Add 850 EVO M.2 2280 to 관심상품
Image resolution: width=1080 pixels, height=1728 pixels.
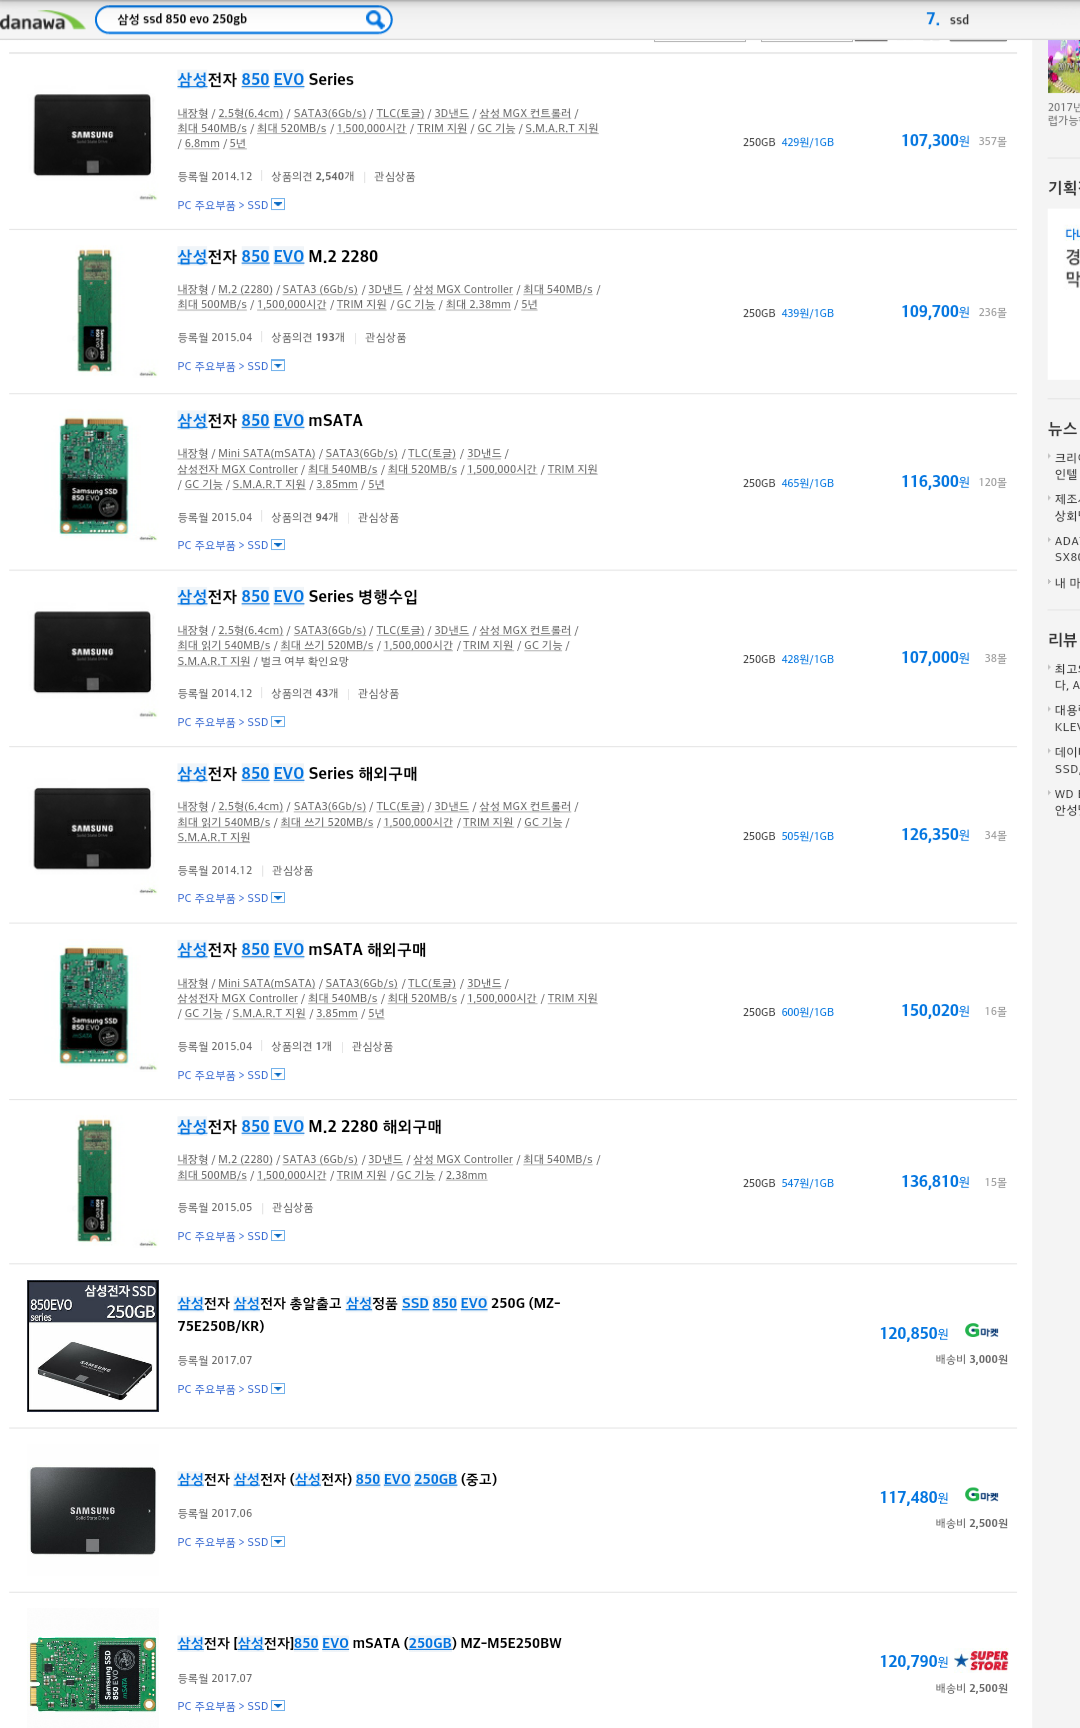coord(386,337)
